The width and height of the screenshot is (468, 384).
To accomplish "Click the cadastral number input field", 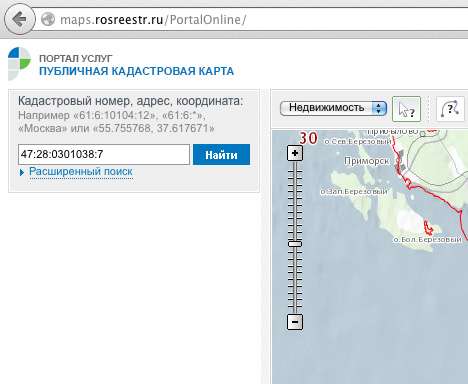I will pyautogui.click(x=104, y=154).
